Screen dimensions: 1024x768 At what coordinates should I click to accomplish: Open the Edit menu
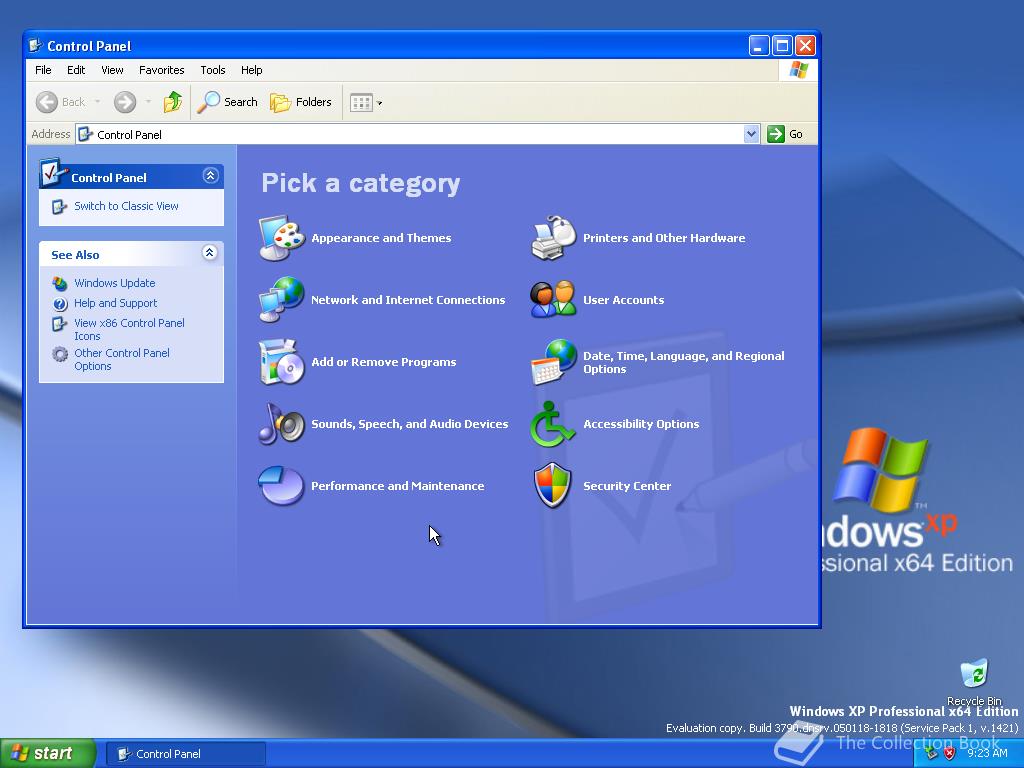coord(76,70)
